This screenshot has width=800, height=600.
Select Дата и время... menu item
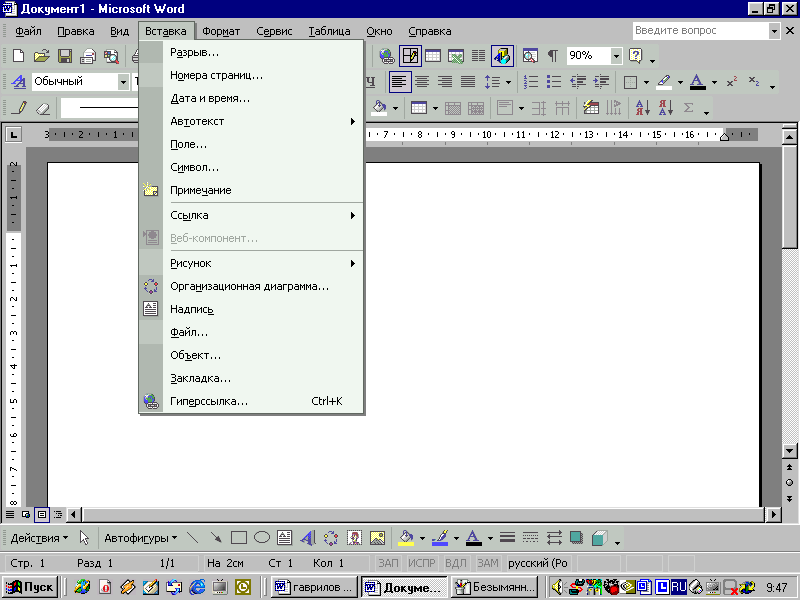click(252, 98)
